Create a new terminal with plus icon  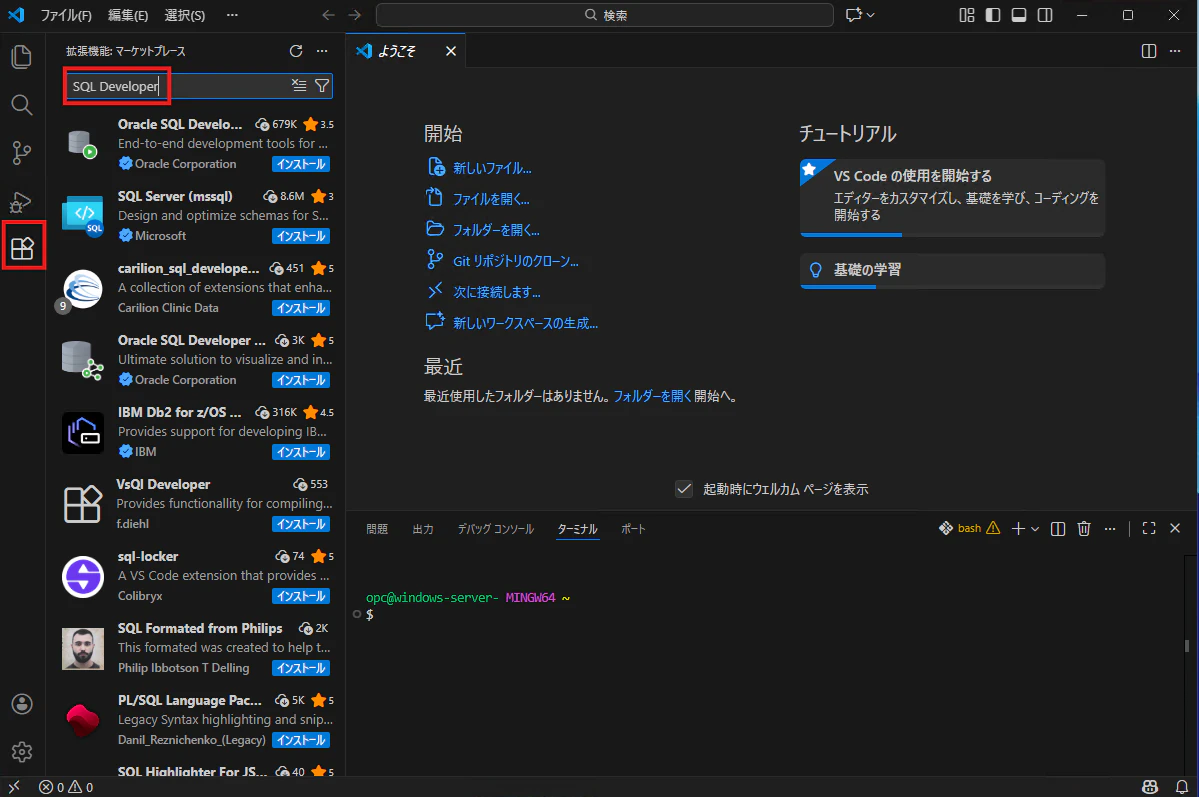coord(1018,529)
